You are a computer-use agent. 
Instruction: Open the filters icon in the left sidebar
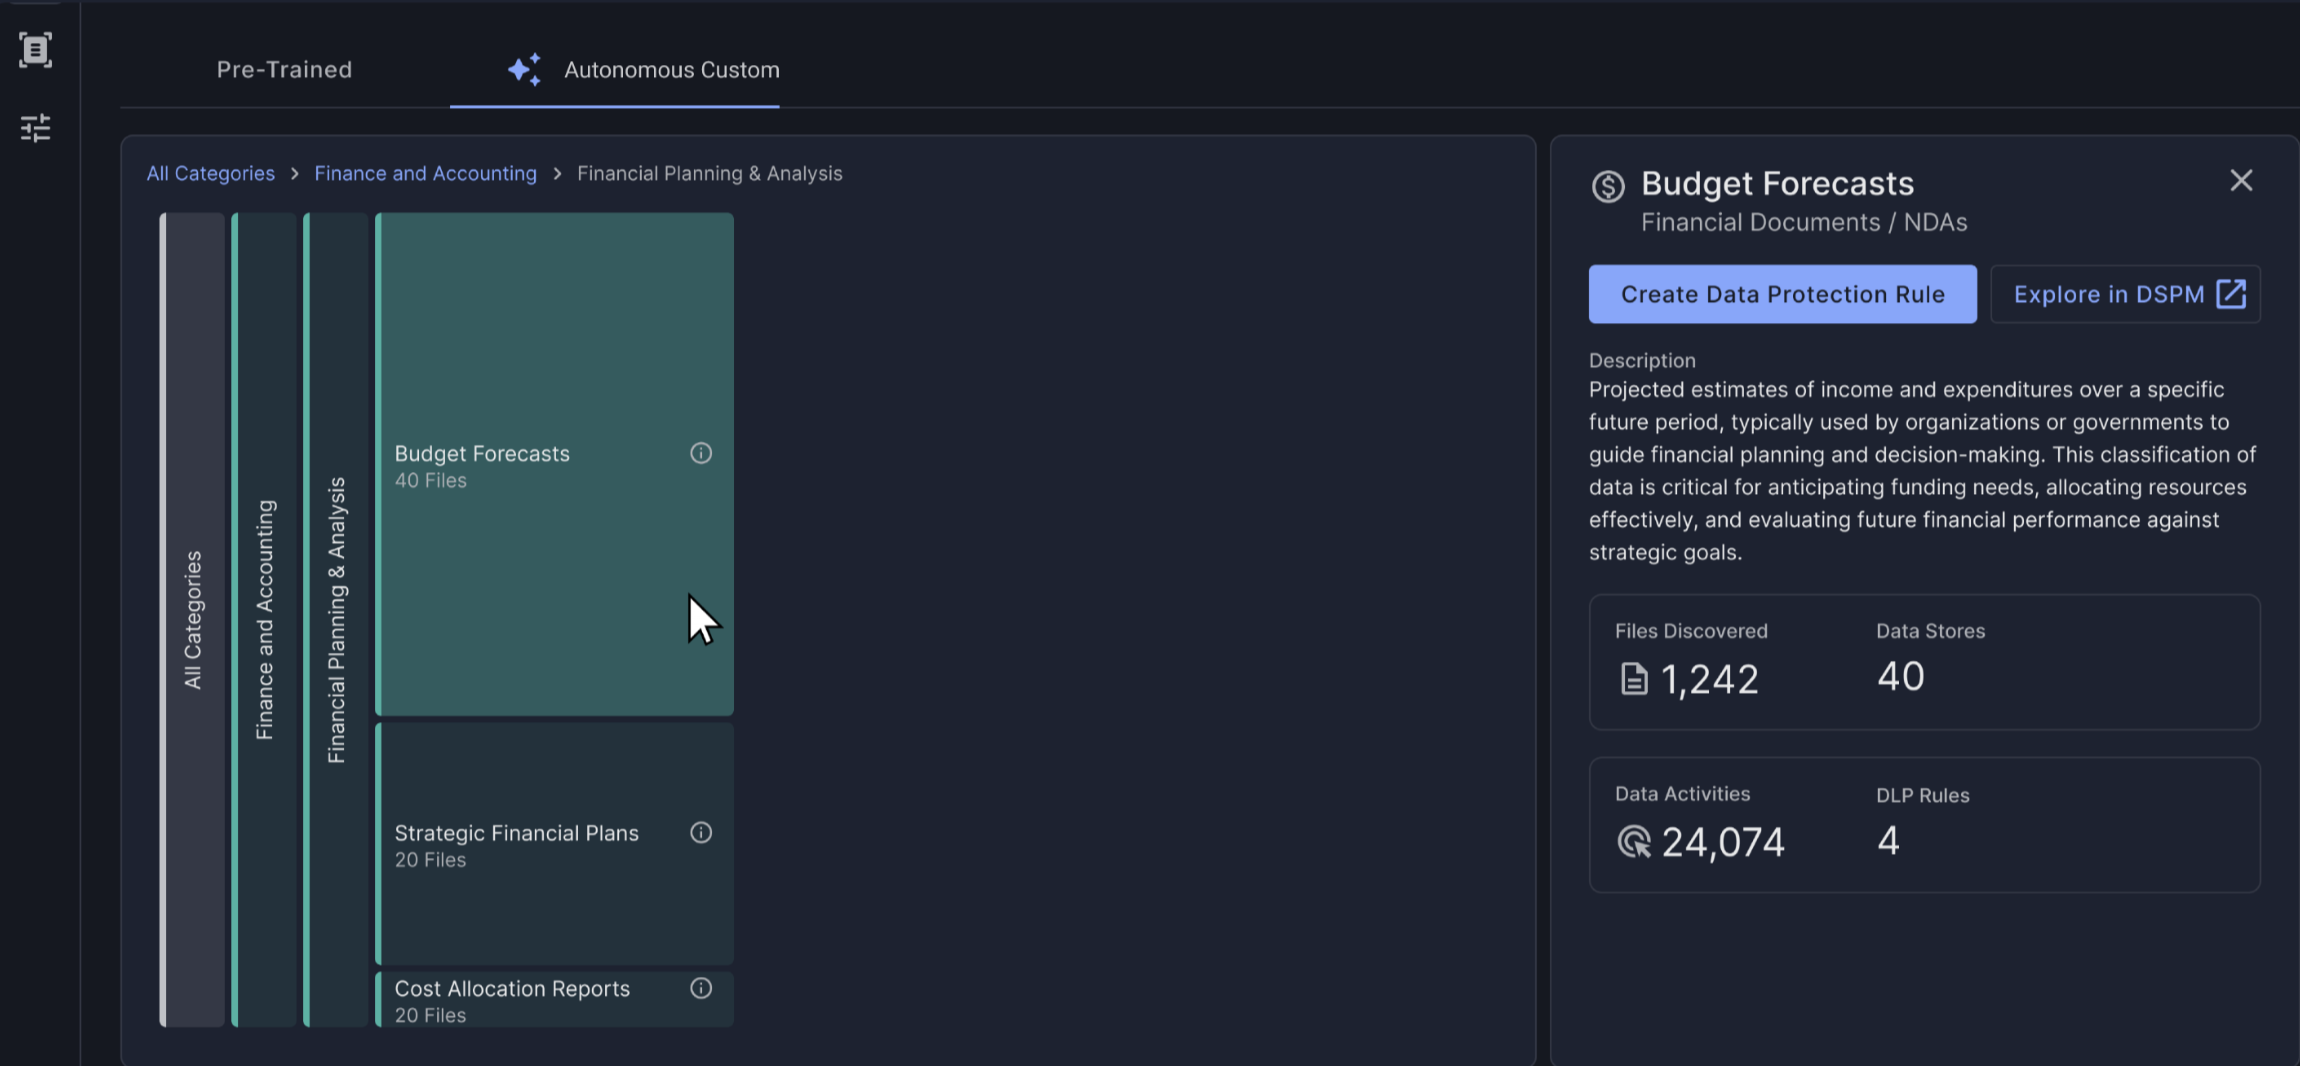pyautogui.click(x=36, y=127)
